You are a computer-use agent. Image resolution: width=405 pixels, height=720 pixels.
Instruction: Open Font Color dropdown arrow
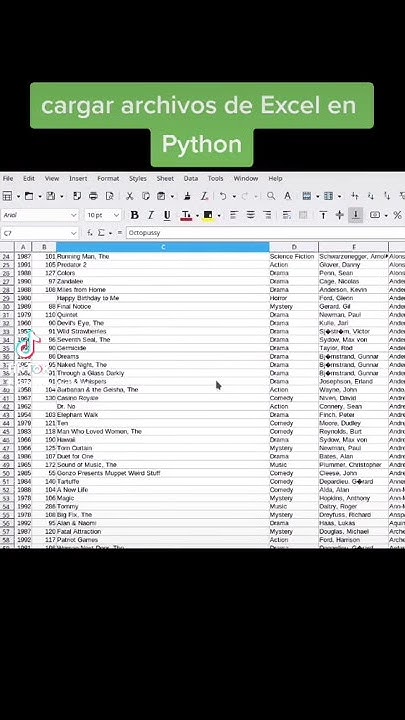[x=197, y=215]
